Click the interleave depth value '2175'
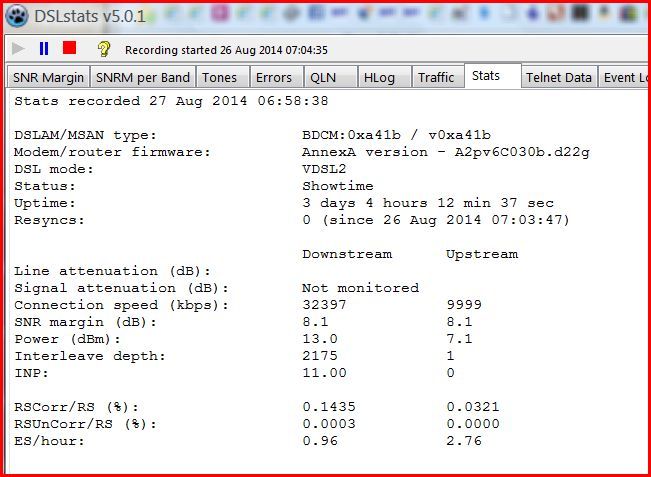The height and width of the screenshot is (477, 651). point(320,356)
